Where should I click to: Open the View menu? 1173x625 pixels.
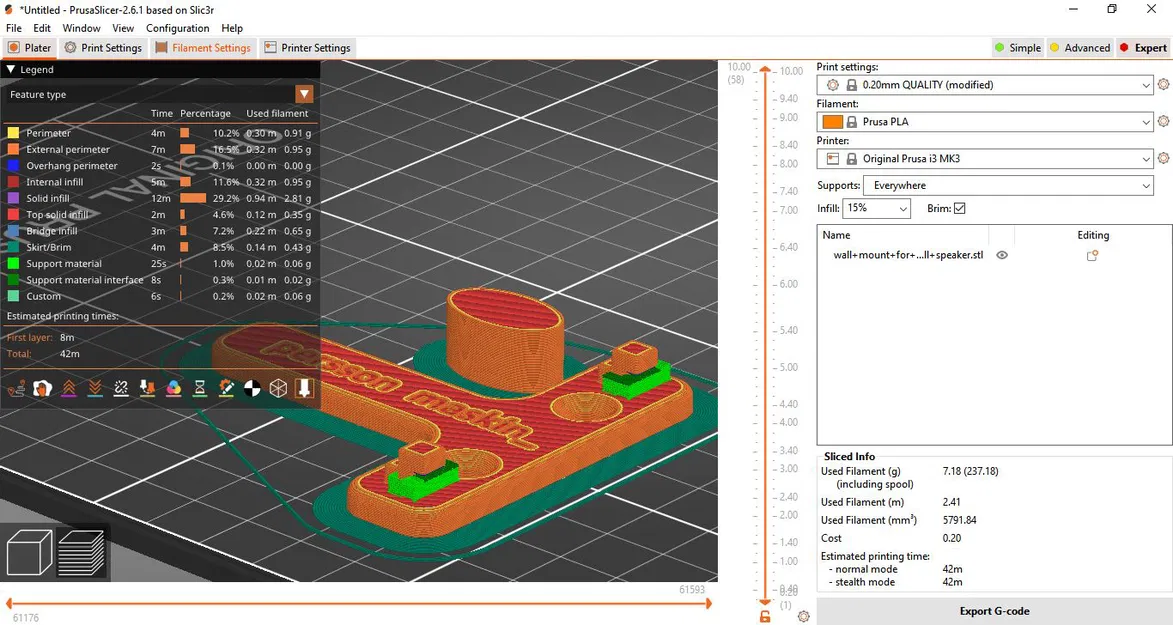click(123, 28)
